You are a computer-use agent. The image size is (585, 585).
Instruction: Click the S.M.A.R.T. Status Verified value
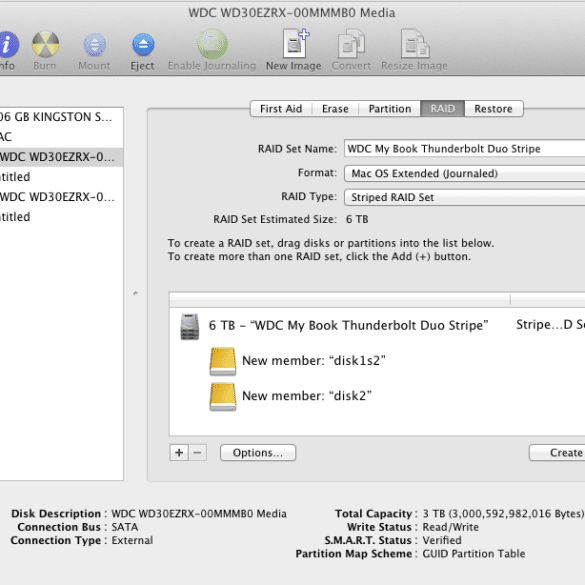coord(442,540)
